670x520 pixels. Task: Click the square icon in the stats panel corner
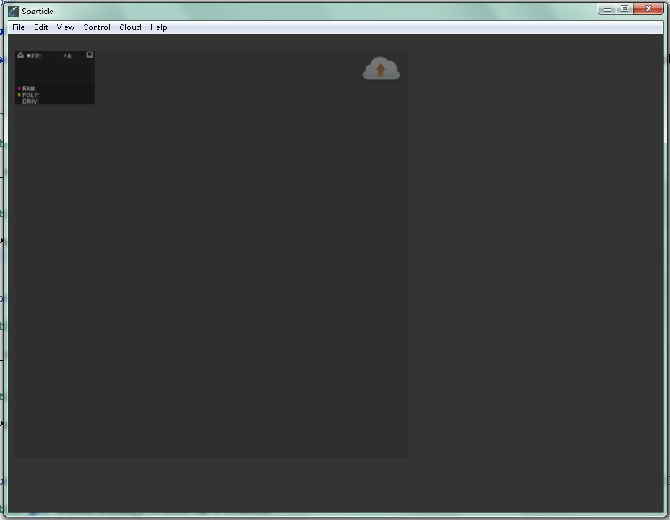click(x=89, y=55)
